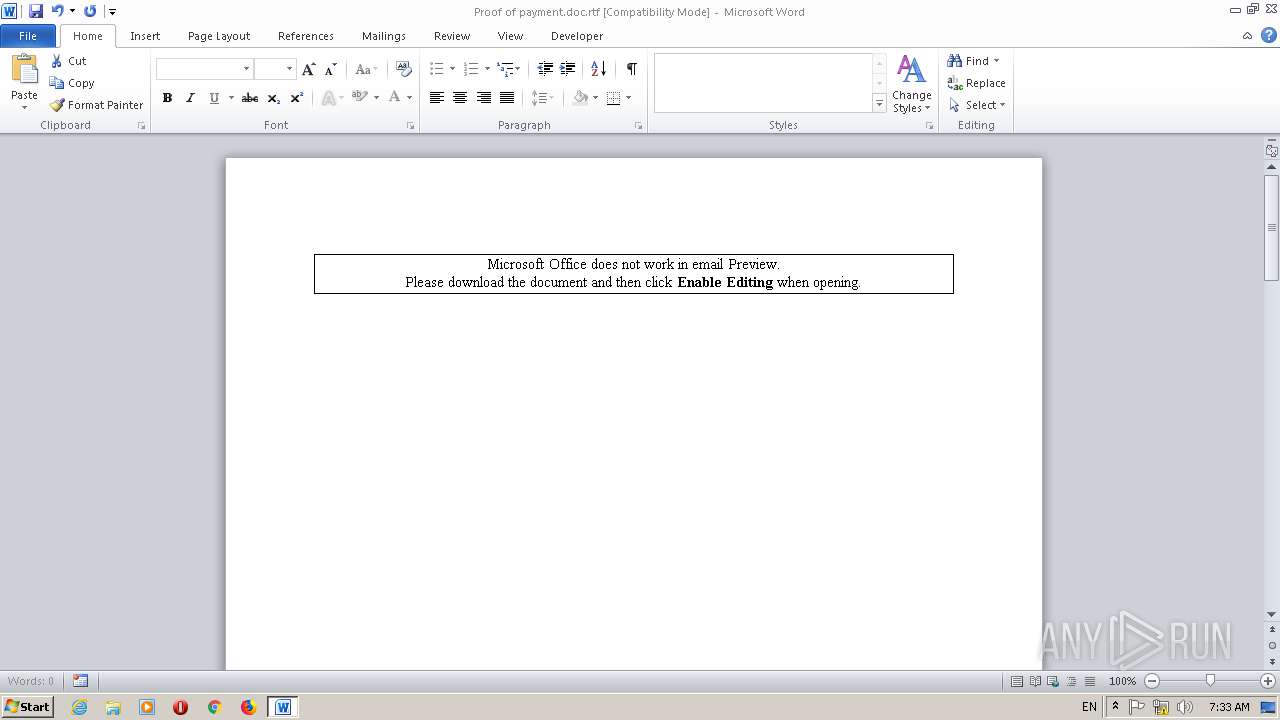
Task: Switch to the Insert tab
Action: point(145,36)
